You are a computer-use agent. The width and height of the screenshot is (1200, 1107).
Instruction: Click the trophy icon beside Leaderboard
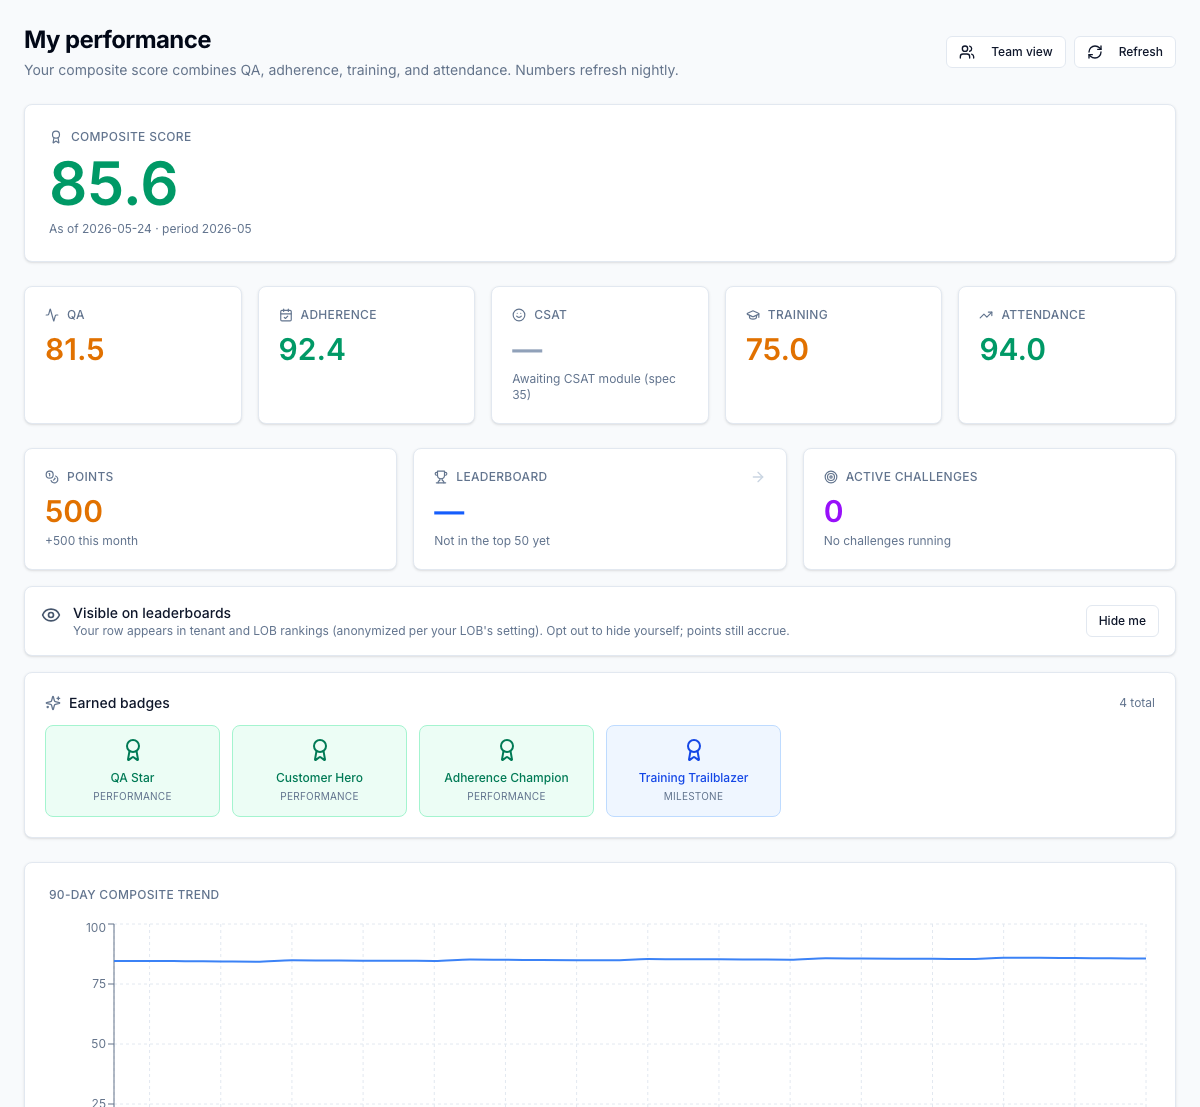click(x=441, y=477)
